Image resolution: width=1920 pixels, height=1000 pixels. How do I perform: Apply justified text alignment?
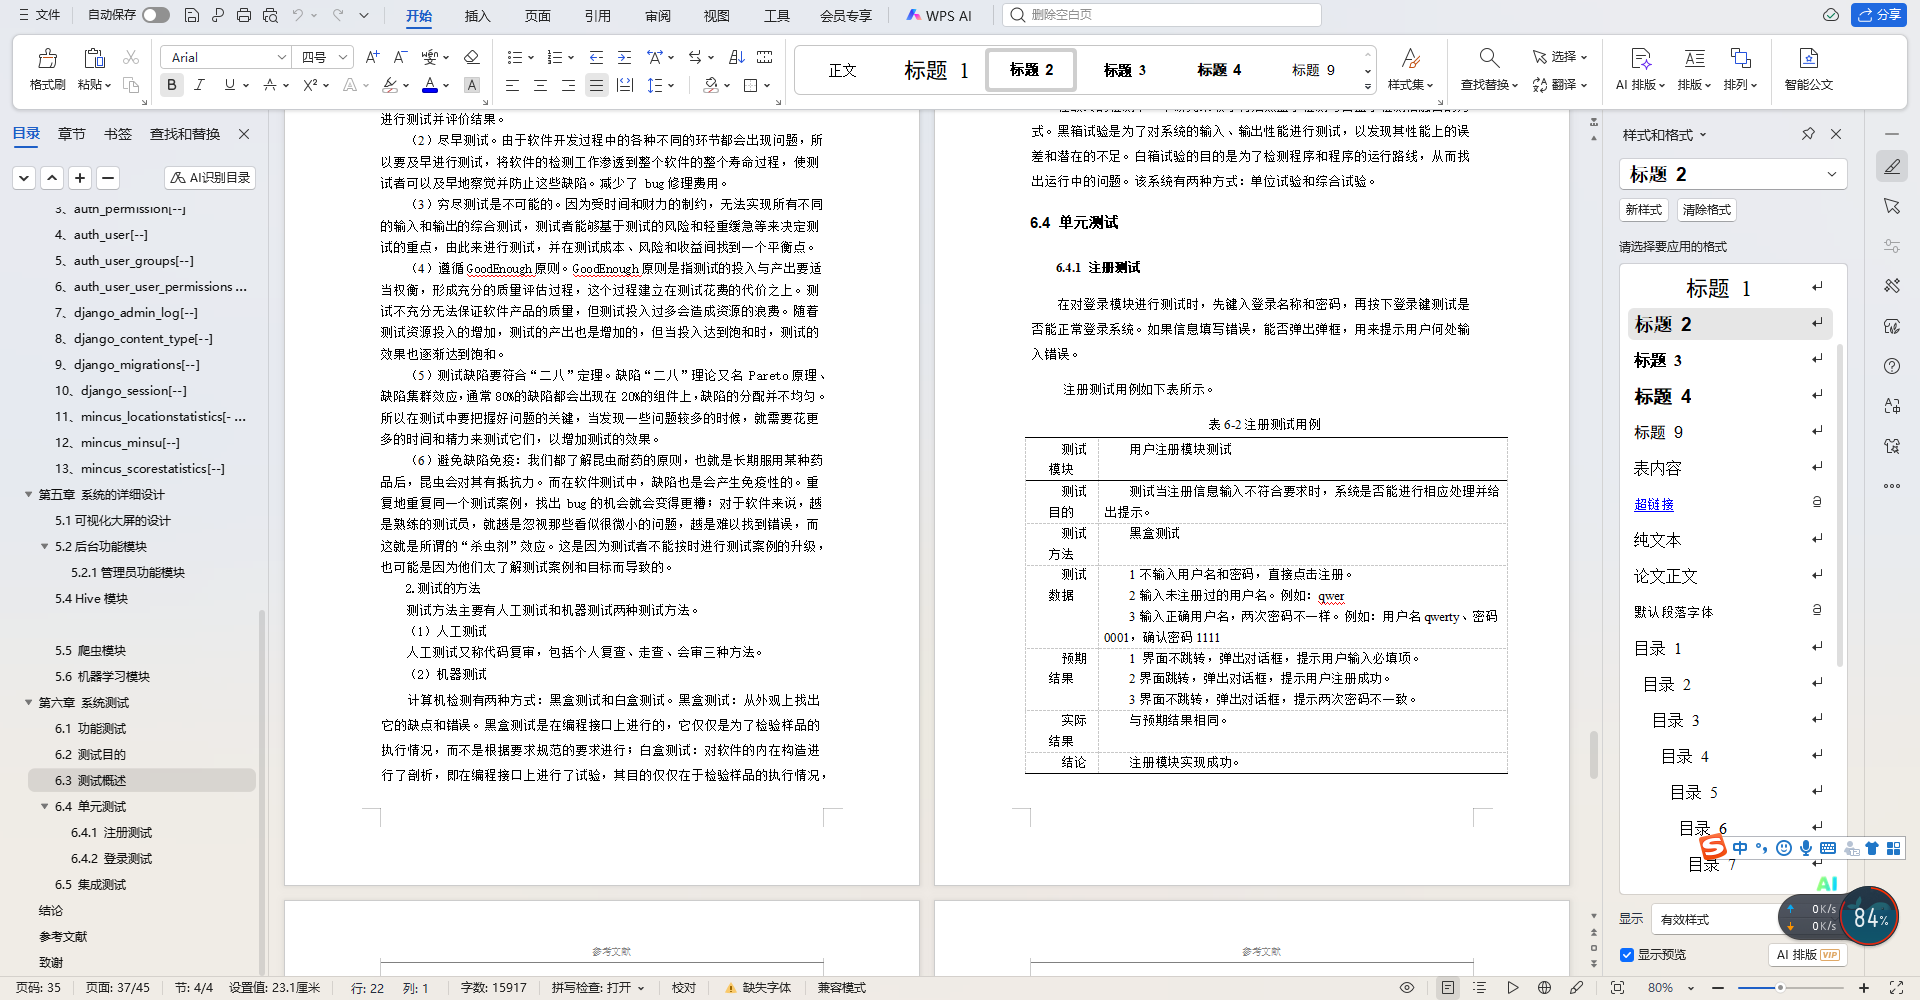pyautogui.click(x=596, y=85)
